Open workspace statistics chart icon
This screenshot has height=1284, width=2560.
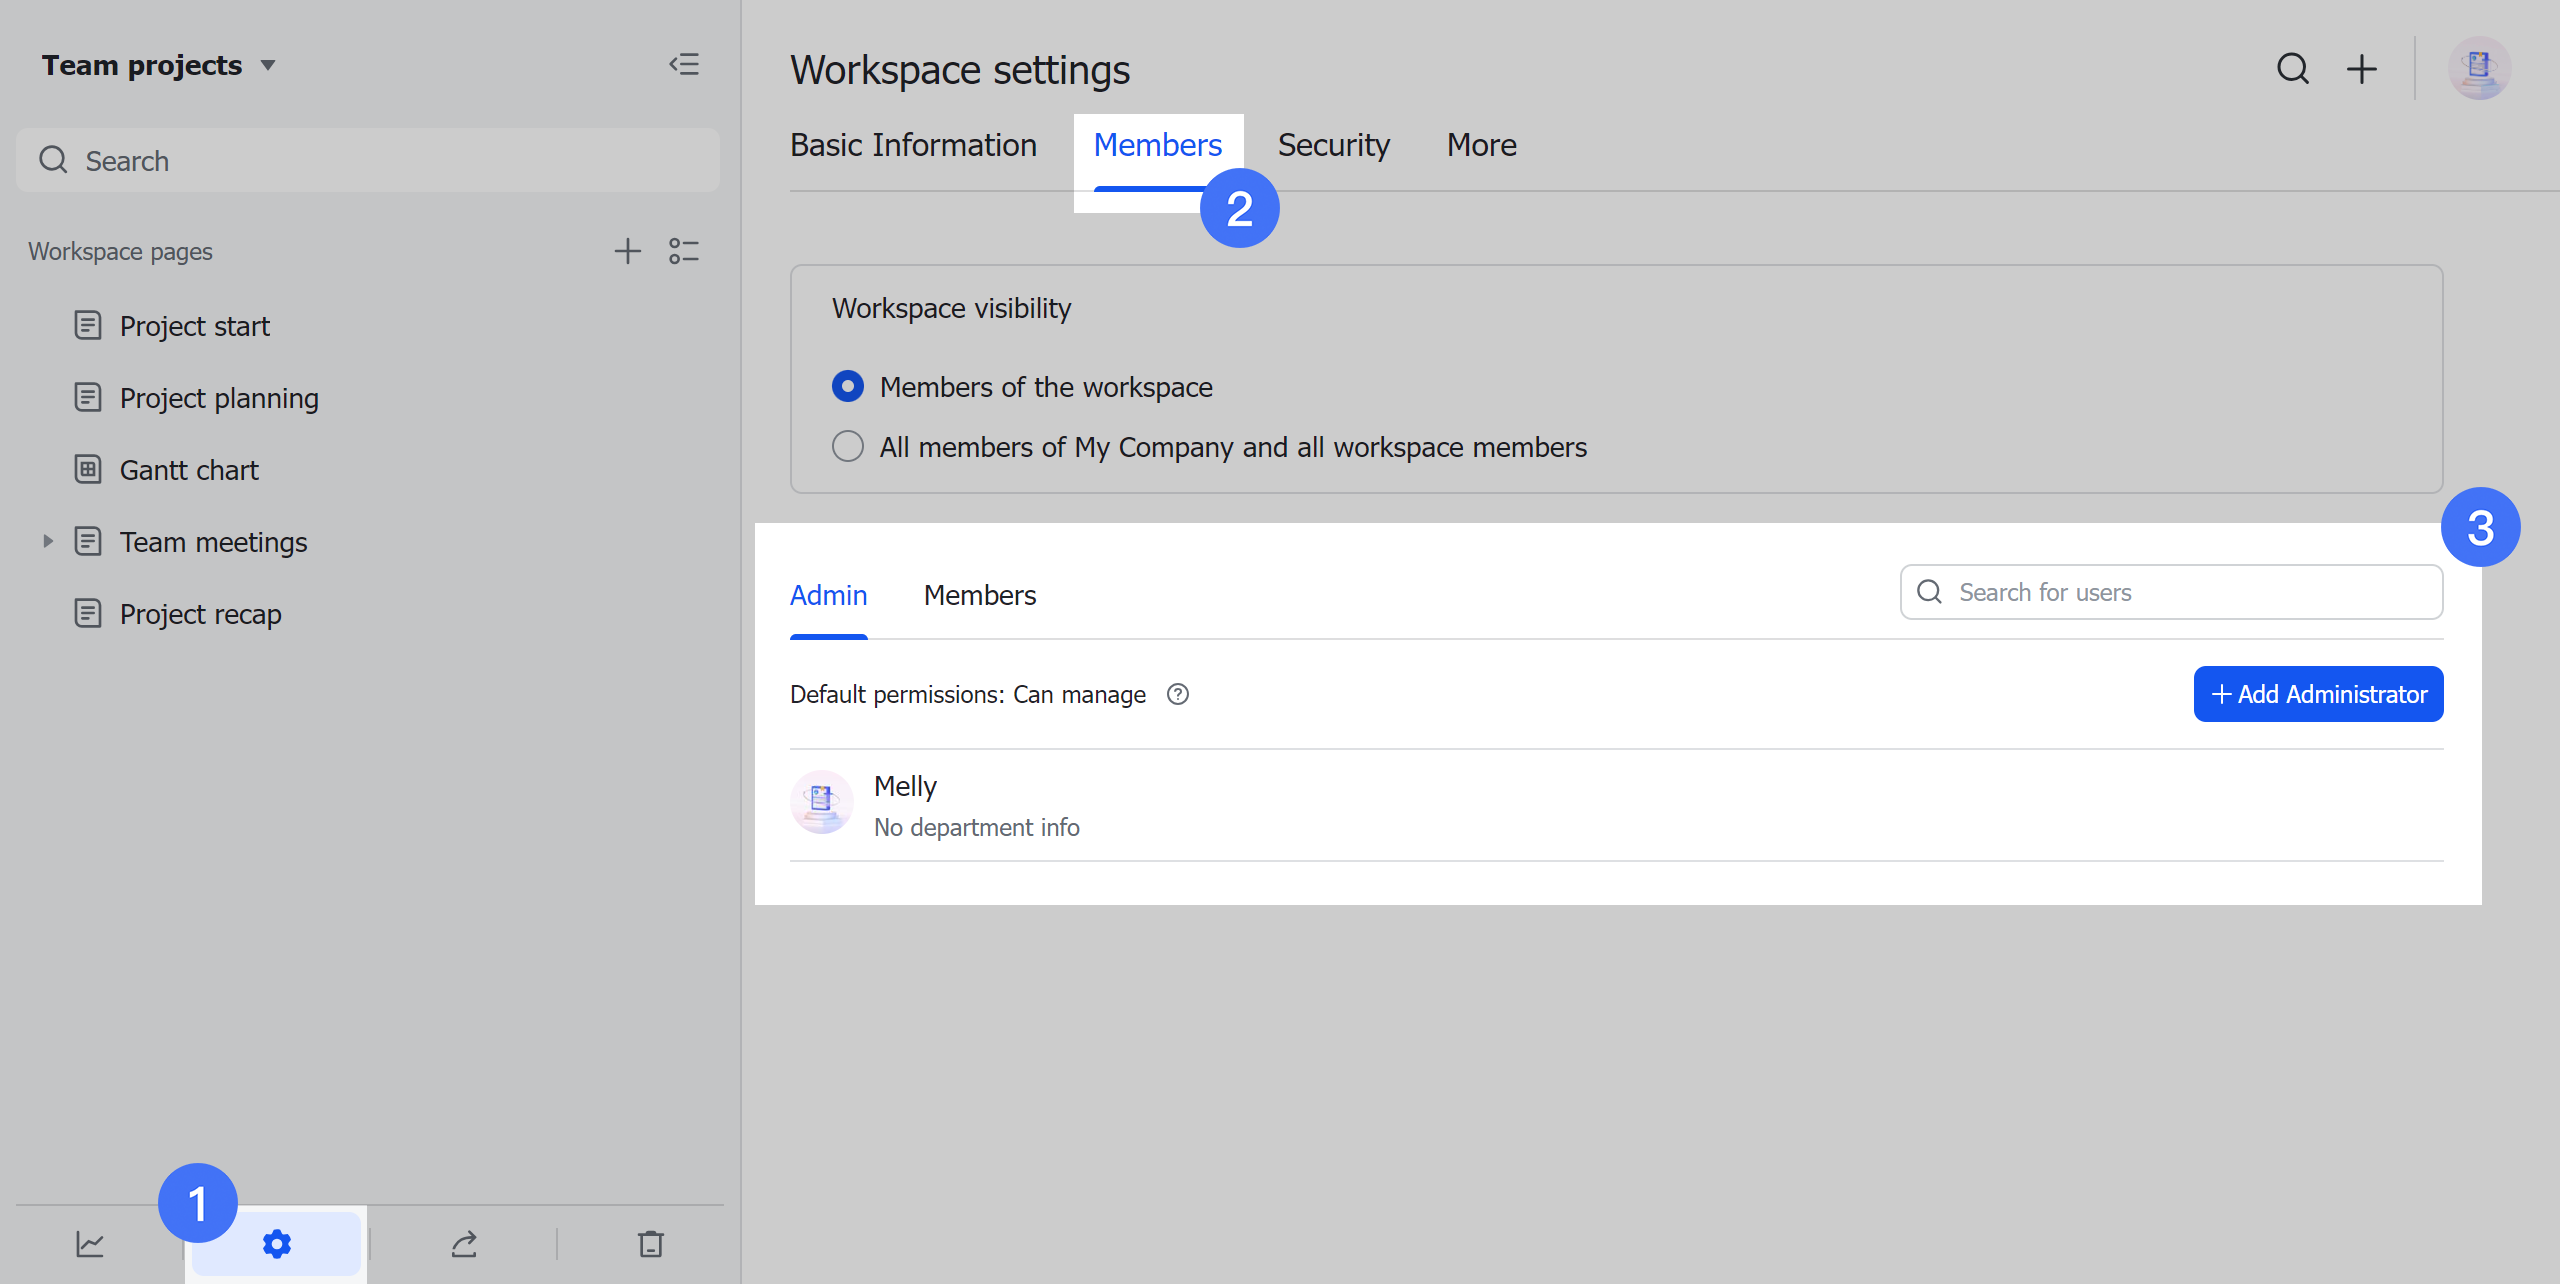tap(91, 1243)
